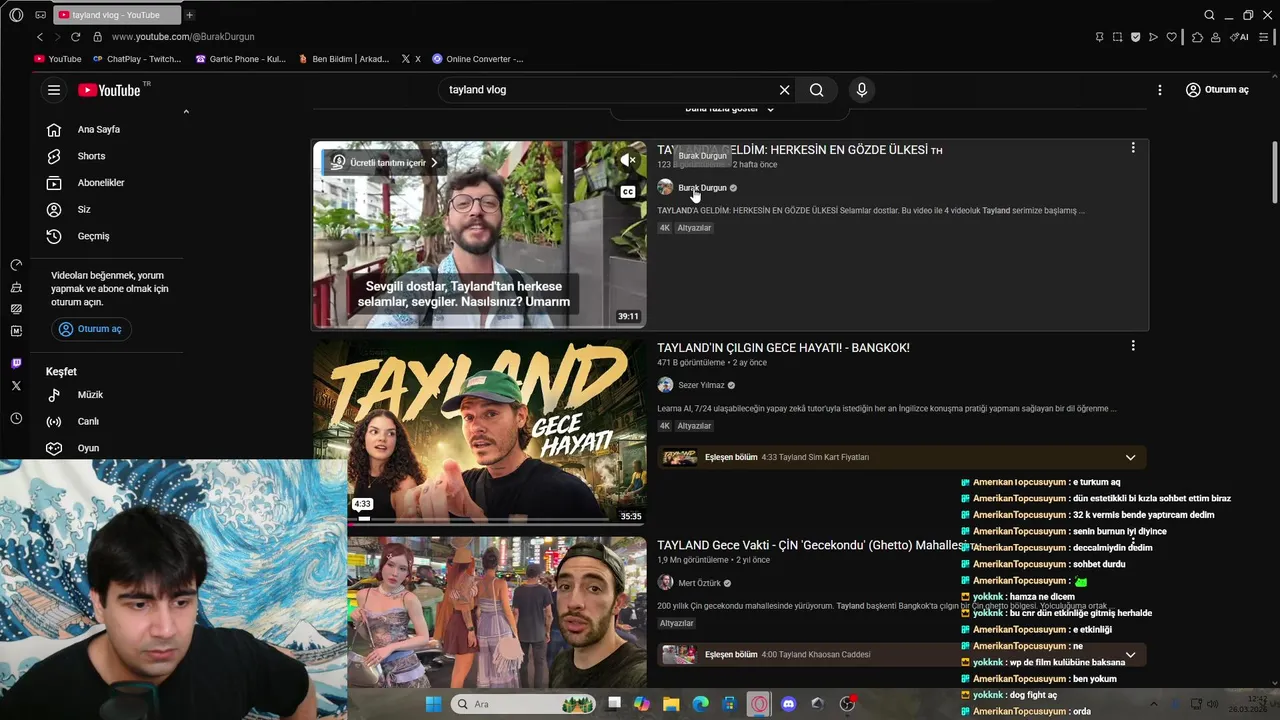The height and width of the screenshot is (720, 1280).
Task: Open X icon in Opera left sidebar
Action: click(x=16, y=385)
